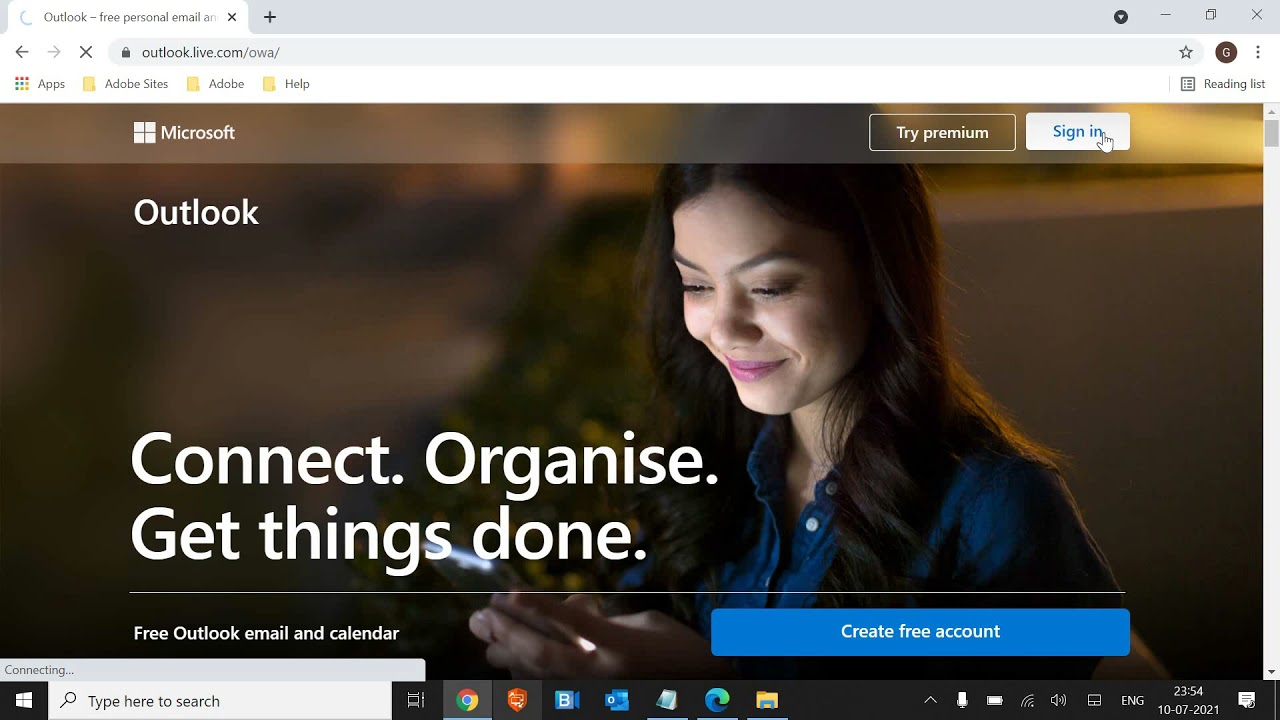Go to the Microsoft logo link
1280x720 pixels.
184,132
